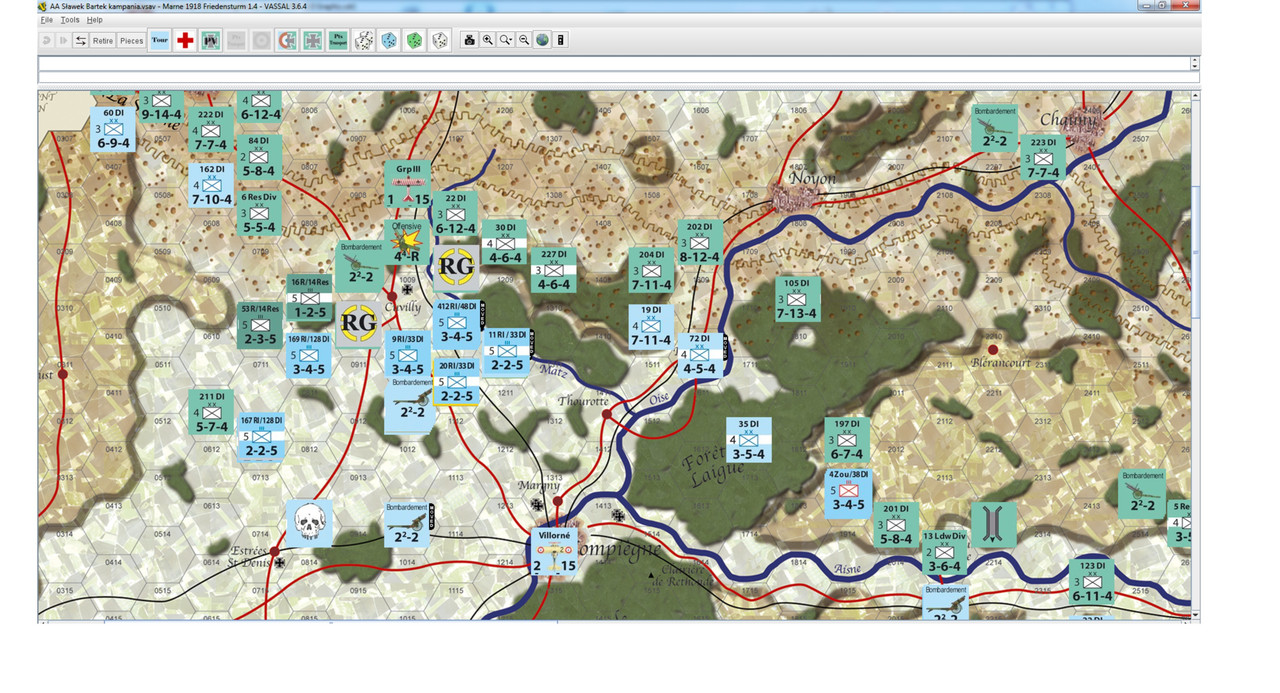Select the 211 DI counter
This screenshot has height=693, width=1280.
tap(211, 413)
